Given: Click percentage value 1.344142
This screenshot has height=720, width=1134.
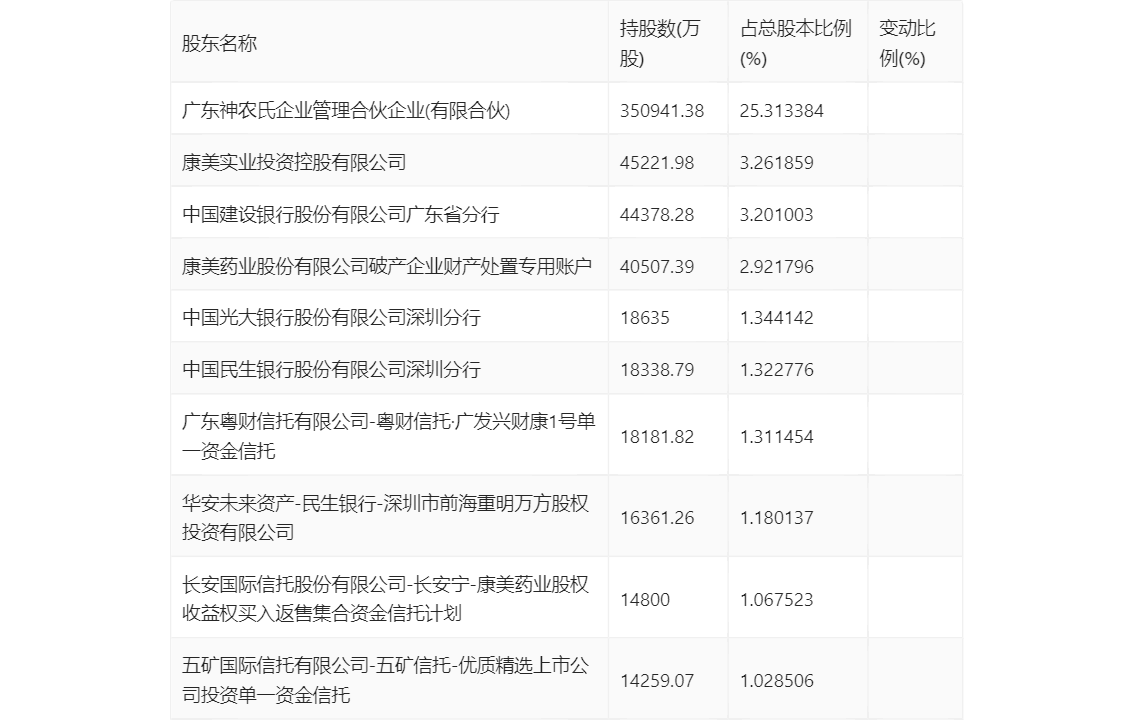Looking at the screenshot, I should click(777, 318).
